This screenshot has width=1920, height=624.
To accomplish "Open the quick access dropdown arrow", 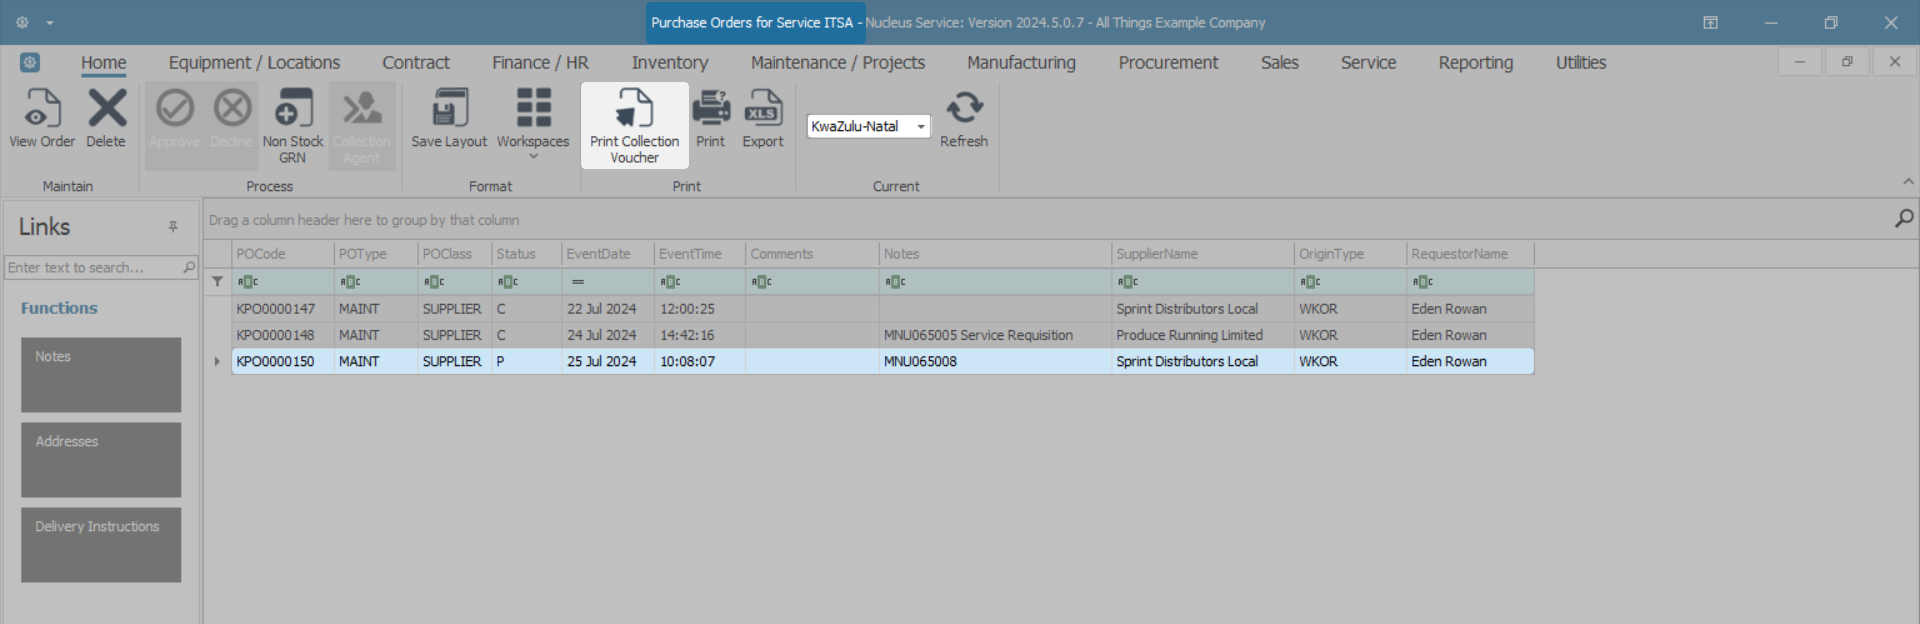I will [x=49, y=22].
